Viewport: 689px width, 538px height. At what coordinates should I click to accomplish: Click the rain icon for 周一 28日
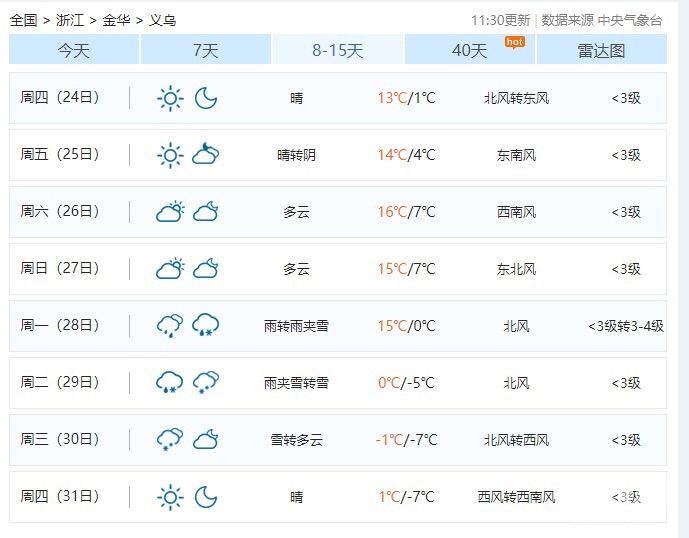171,326
